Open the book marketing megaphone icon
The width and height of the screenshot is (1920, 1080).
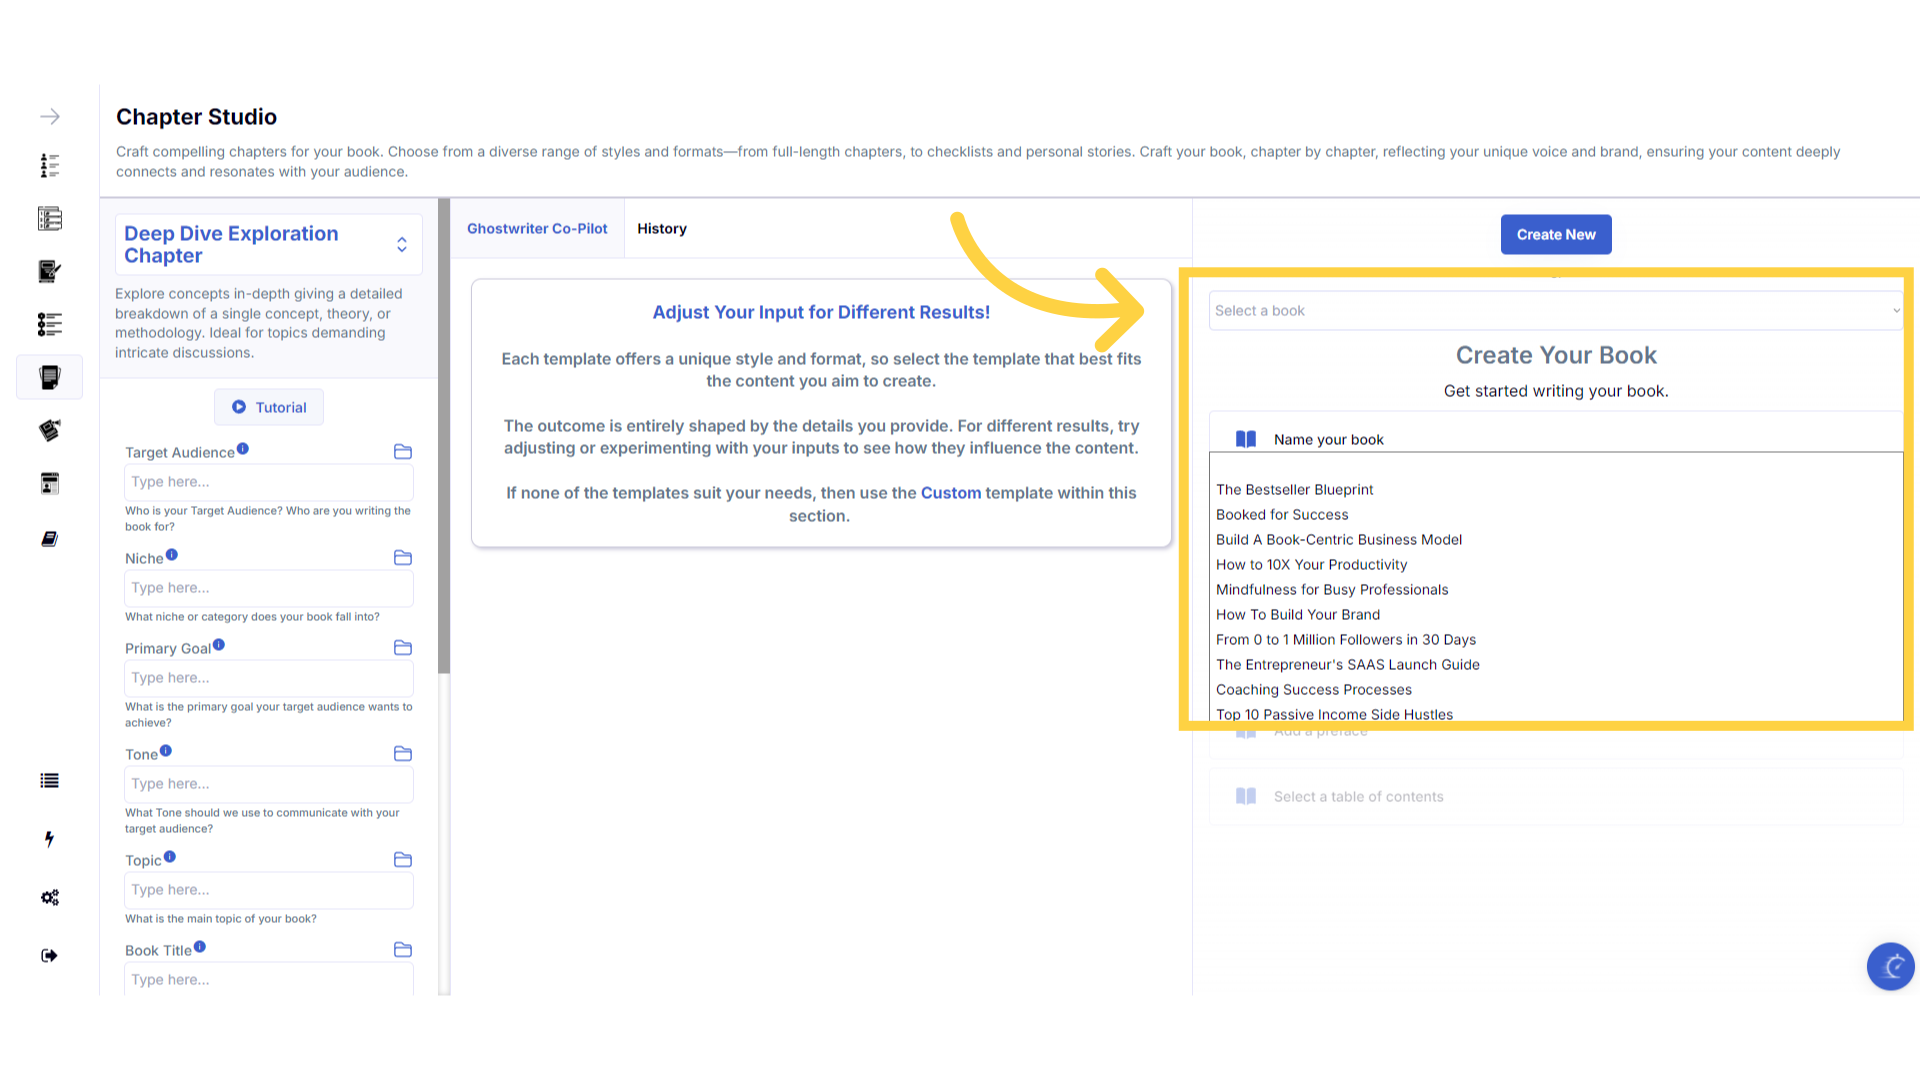tap(50, 430)
